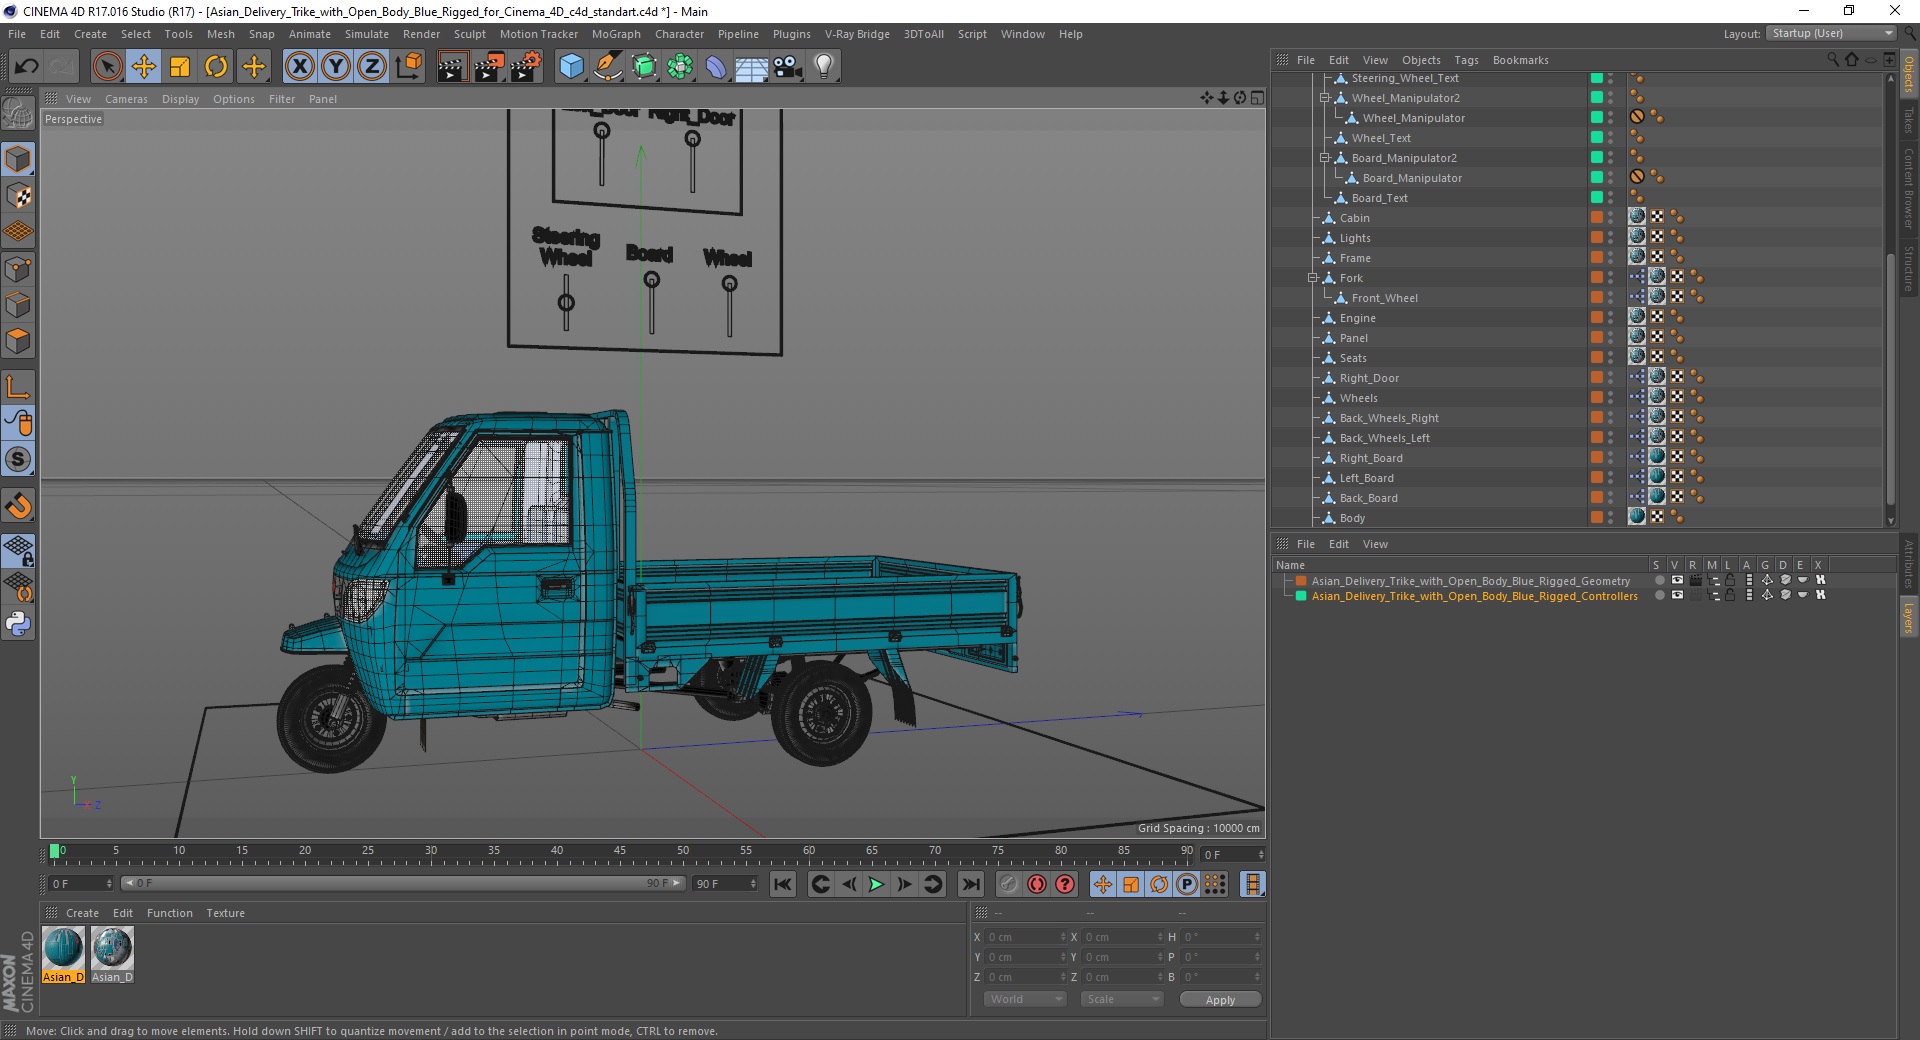
Task: Open viewport Cameras menu
Action: 126,99
